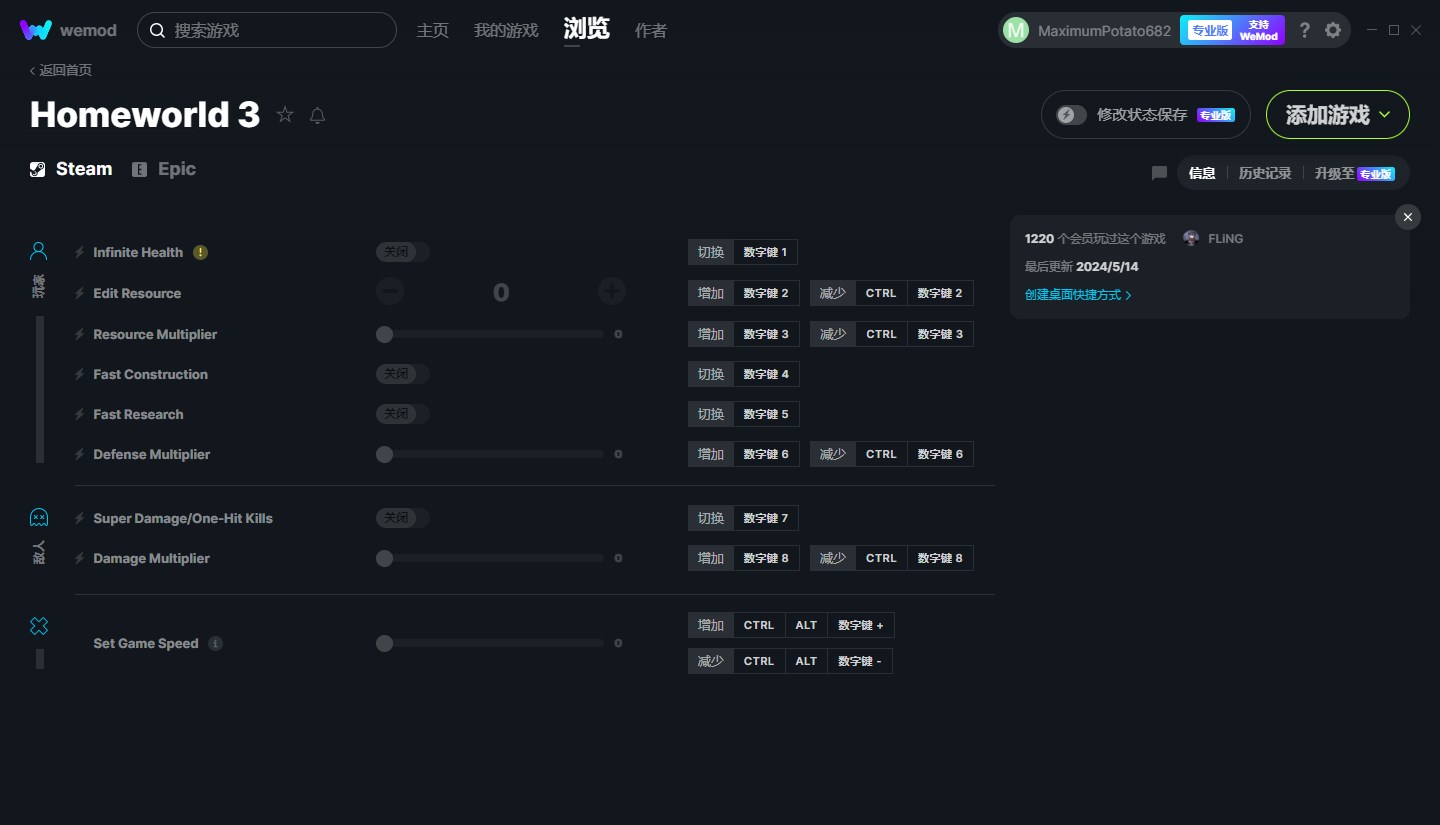Click the Pro version badge button

coord(1209,30)
